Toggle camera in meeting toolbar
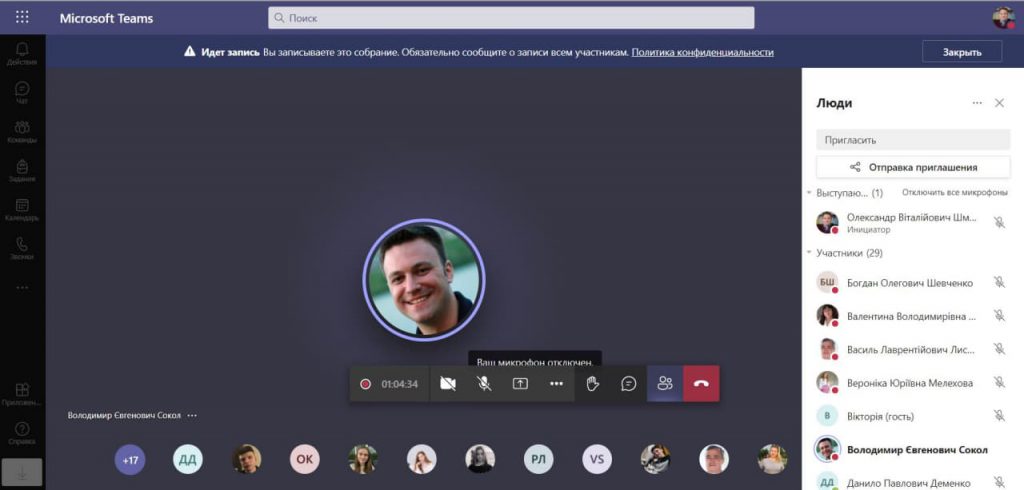 point(448,384)
